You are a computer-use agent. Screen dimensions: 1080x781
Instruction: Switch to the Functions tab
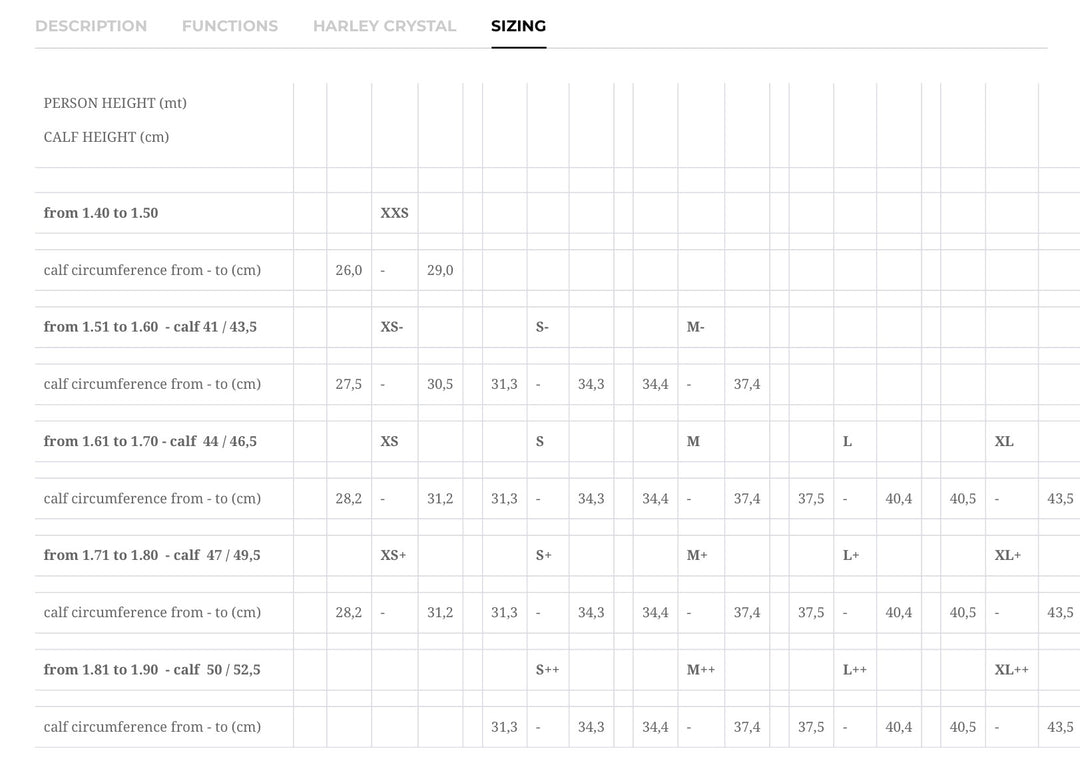click(230, 26)
